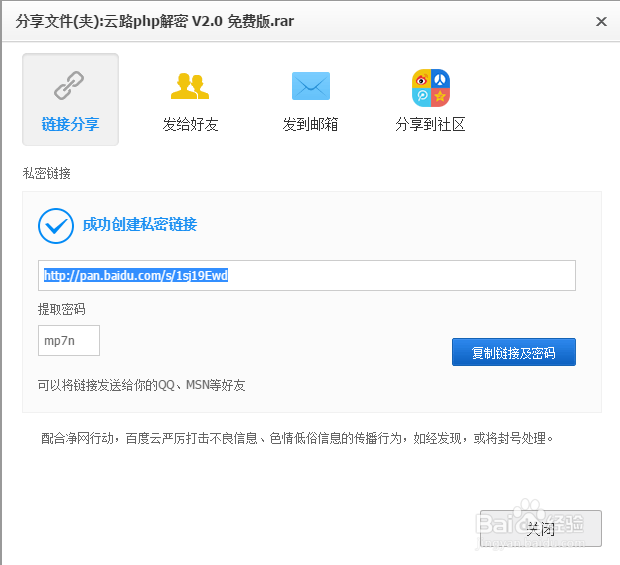Switch to the 链接分享 tab label
620x565 pixels.
point(70,125)
